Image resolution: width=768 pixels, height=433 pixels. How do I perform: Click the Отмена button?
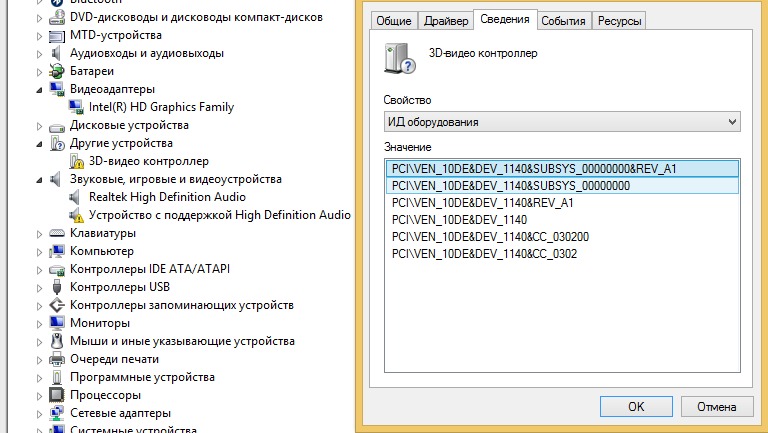pos(717,407)
